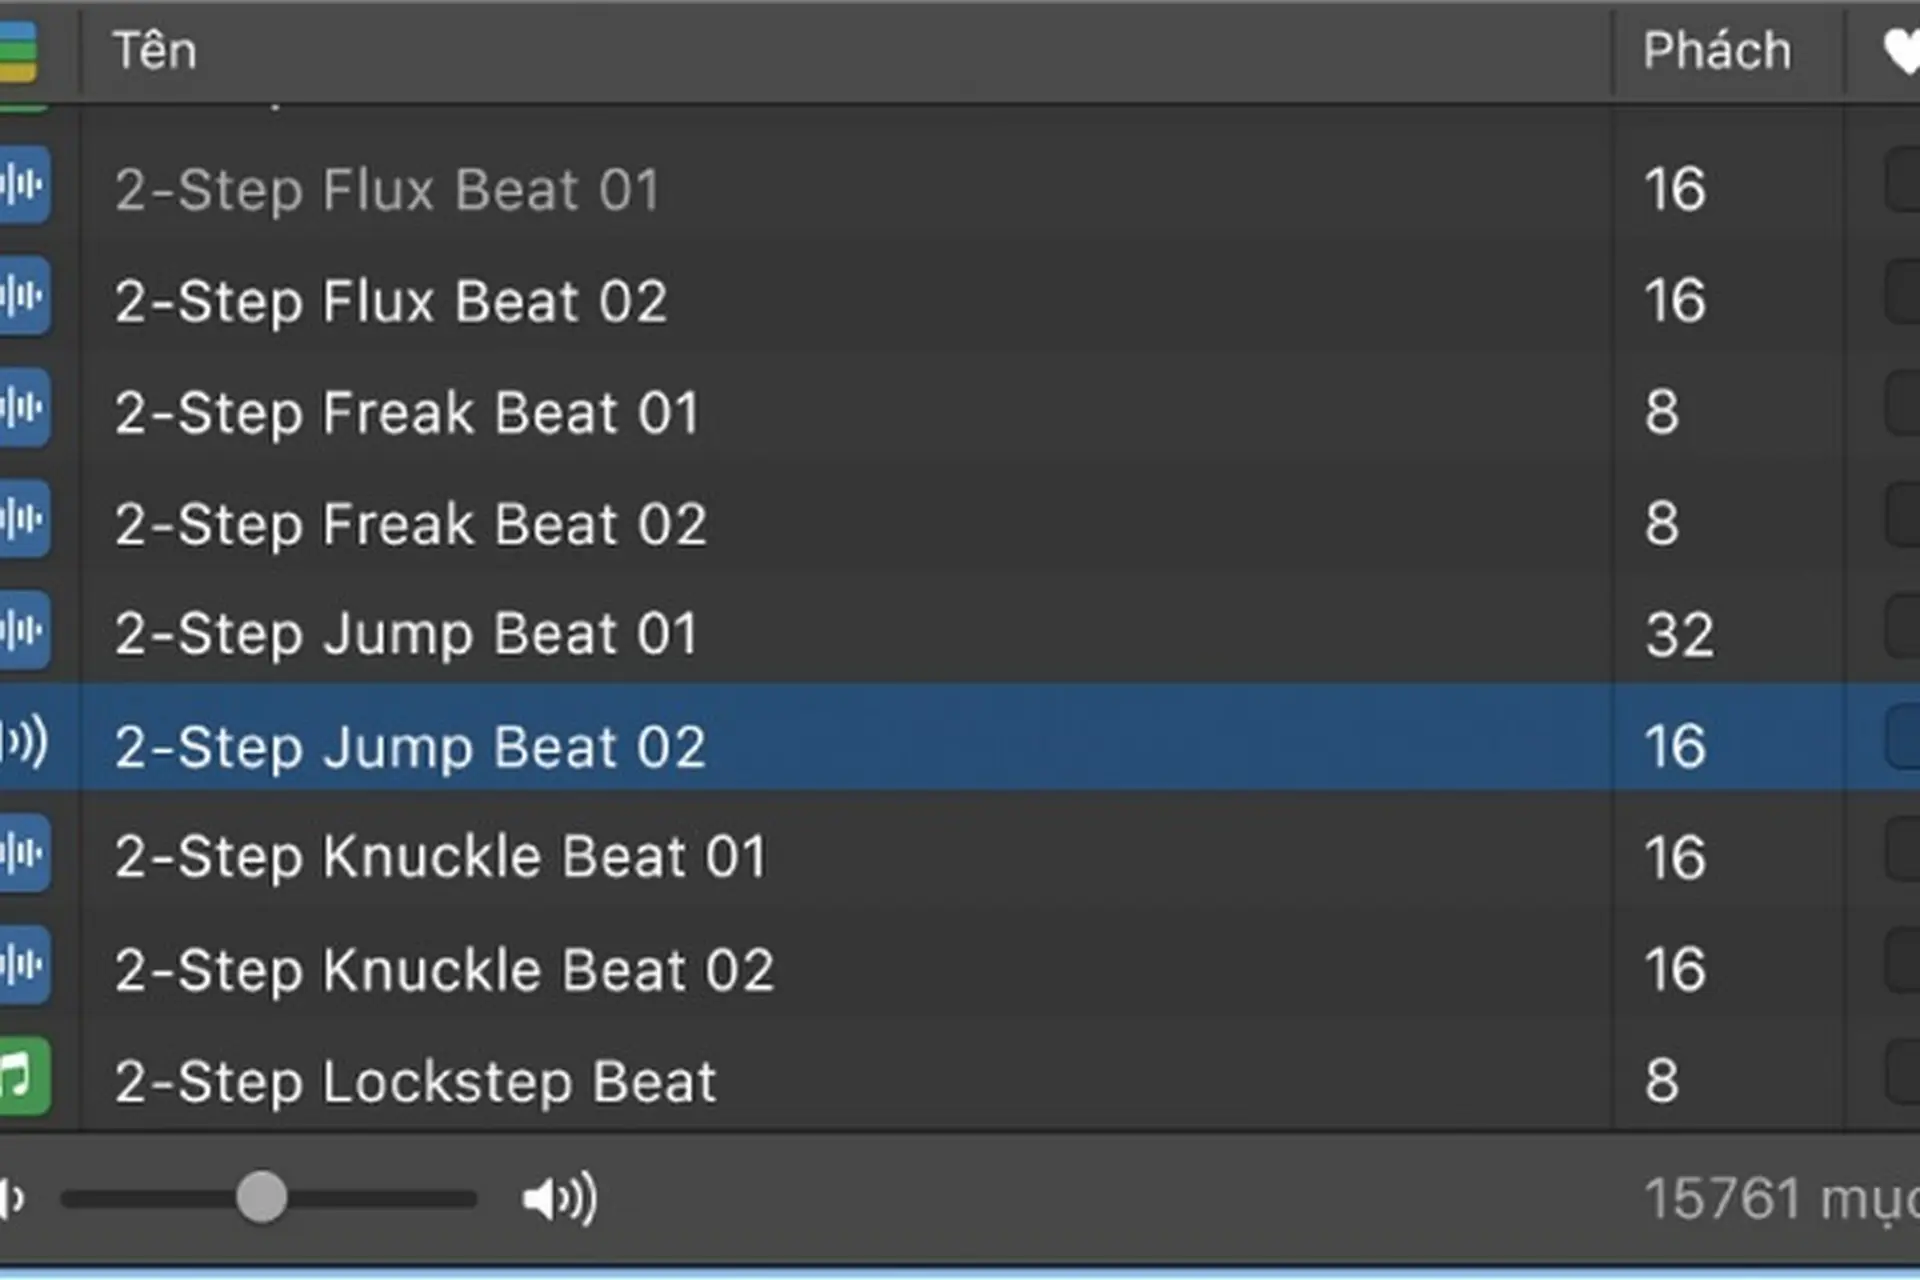Screen dimensions: 1920x1280
Task: Click the waveform icon beside 2-Step Knuckle Beat 01
Action: [24, 854]
